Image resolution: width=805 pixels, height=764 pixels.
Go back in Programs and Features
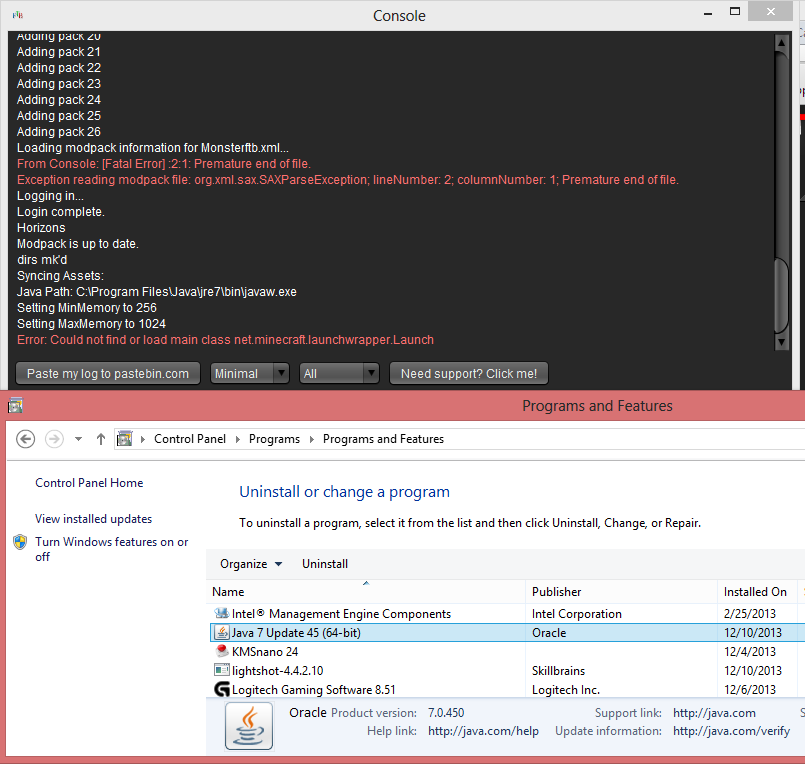[26, 439]
